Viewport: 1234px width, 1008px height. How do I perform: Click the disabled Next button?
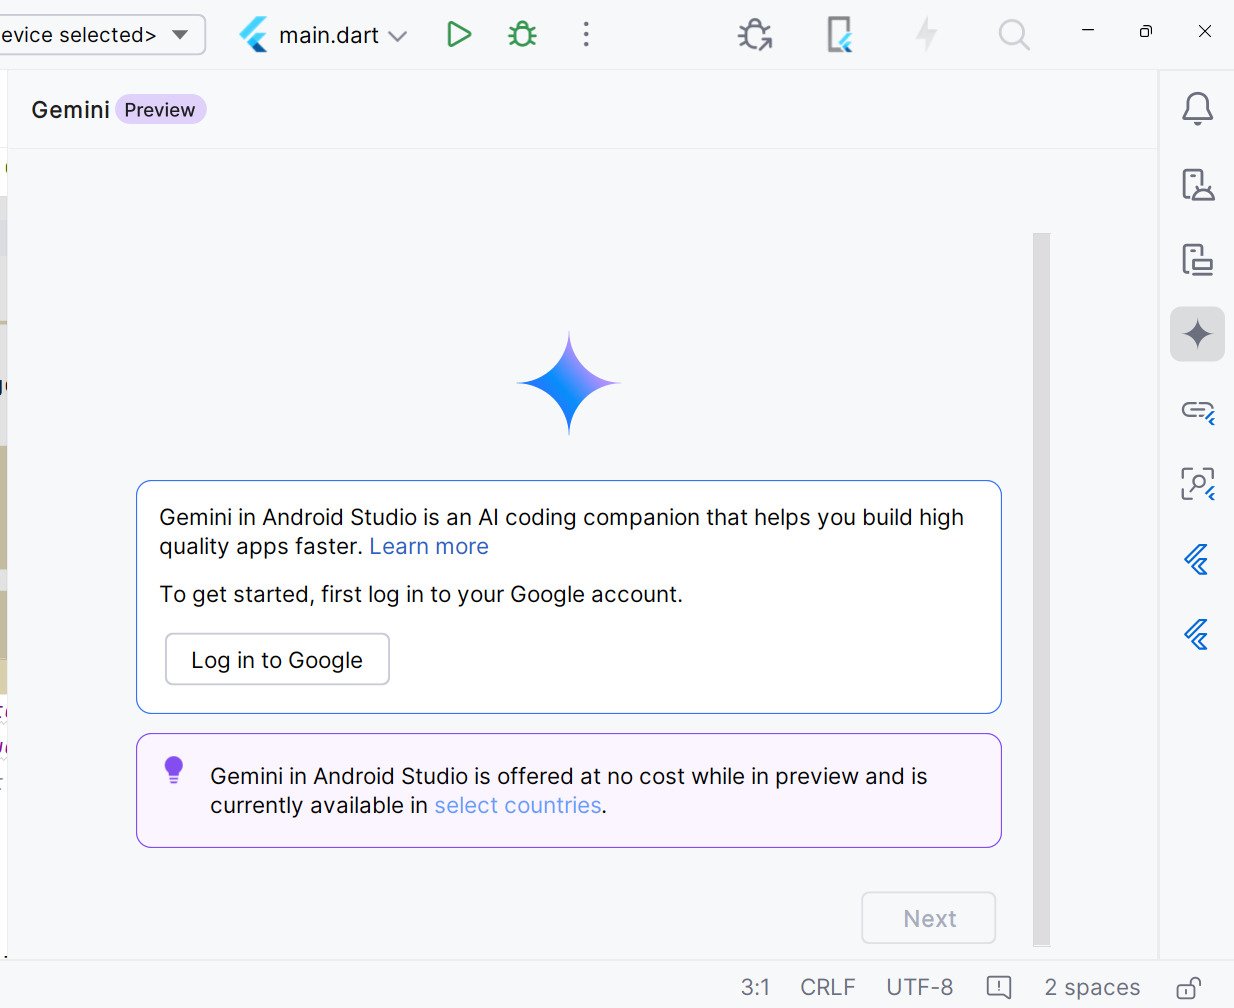point(929,918)
